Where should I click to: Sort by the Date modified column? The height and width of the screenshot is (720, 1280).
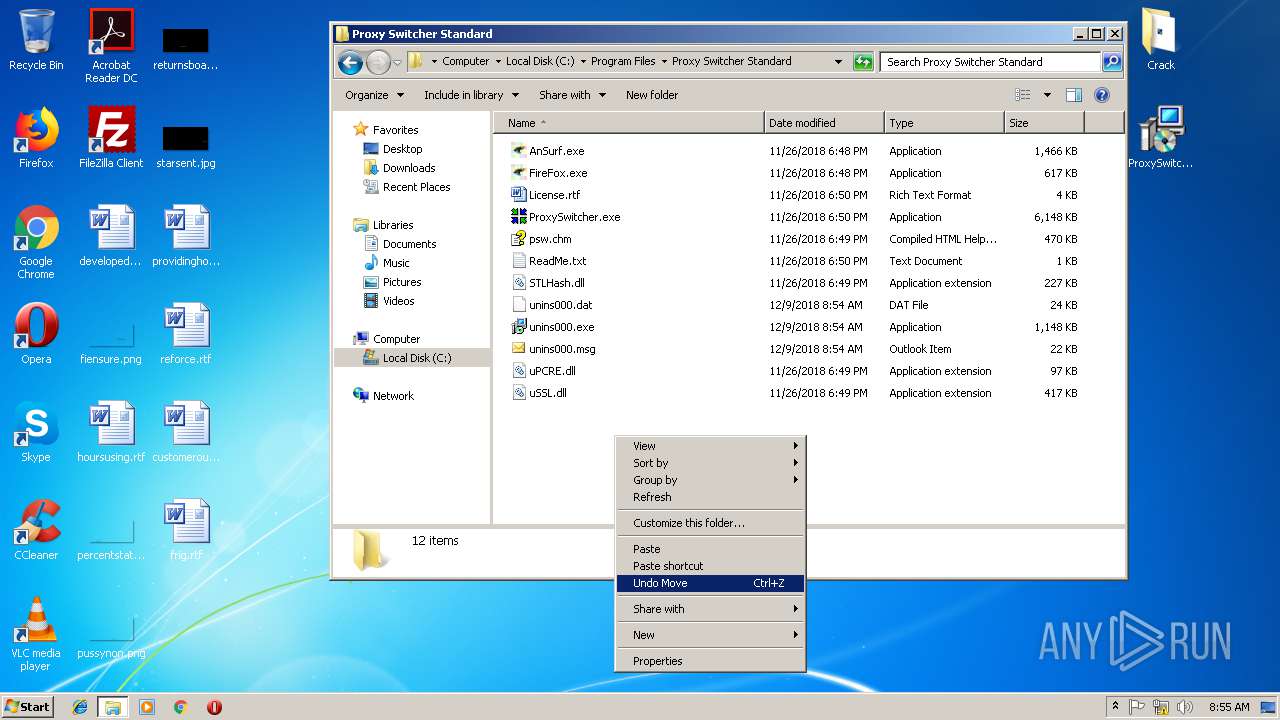824,123
